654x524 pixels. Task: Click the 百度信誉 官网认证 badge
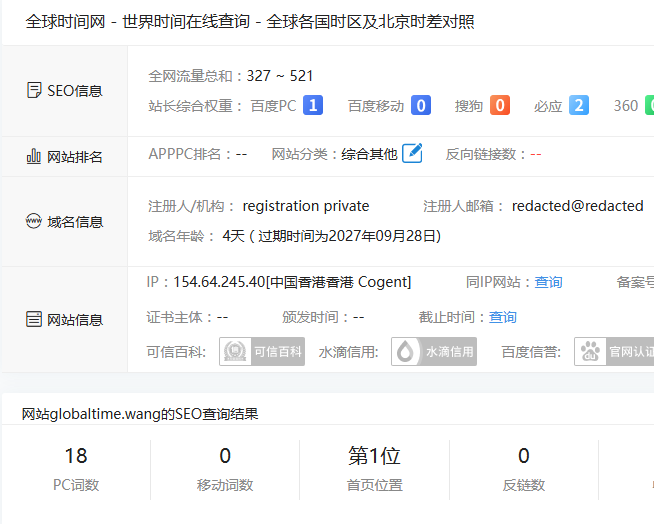pyautogui.click(x=614, y=352)
